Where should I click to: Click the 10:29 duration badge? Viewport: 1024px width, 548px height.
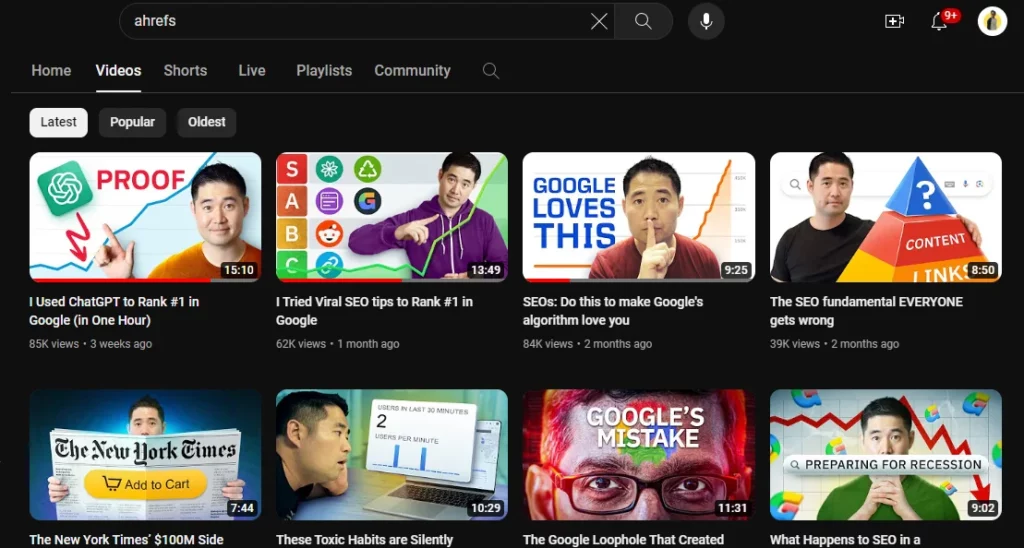(x=485, y=508)
